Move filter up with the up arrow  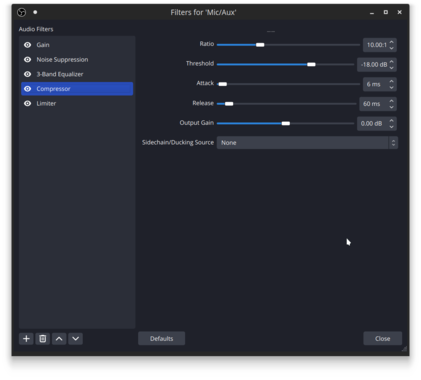pos(59,339)
